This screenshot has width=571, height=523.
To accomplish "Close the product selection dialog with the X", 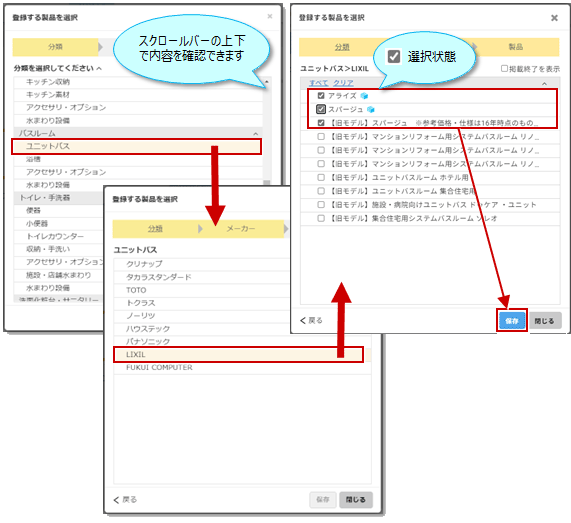I will [x=554, y=18].
